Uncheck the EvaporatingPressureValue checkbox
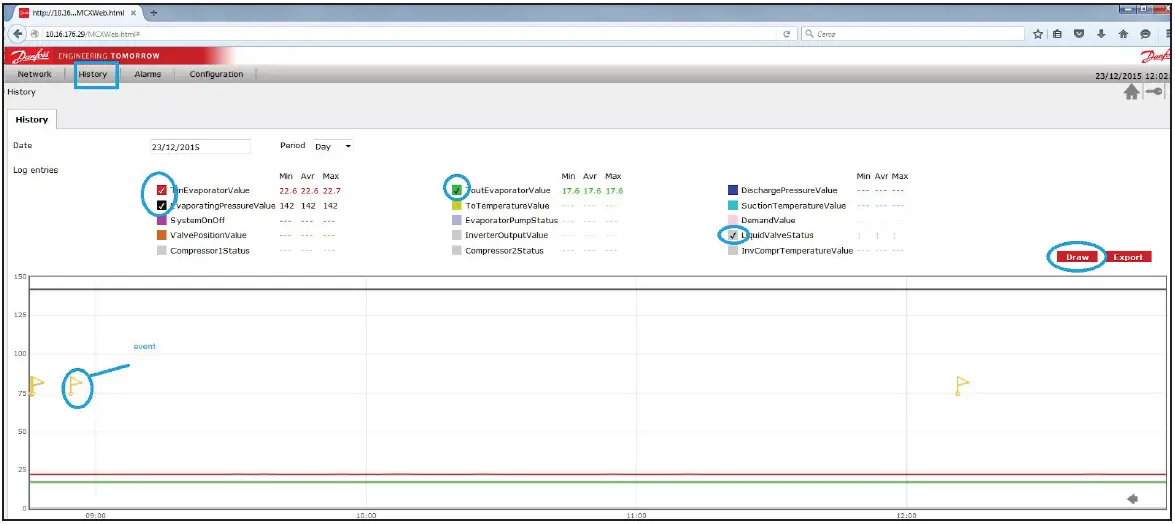The height and width of the screenshot is (524, 1175). (x=161, y=205)
